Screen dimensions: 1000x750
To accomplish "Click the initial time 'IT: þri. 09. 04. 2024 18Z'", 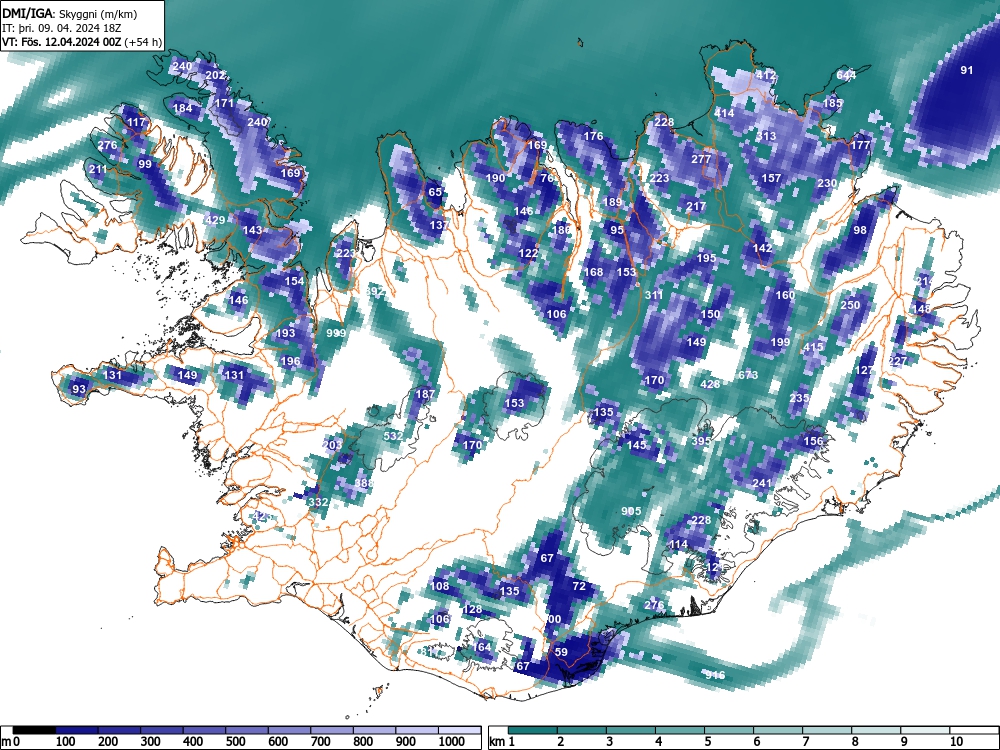I will click(x=61, y=27).
